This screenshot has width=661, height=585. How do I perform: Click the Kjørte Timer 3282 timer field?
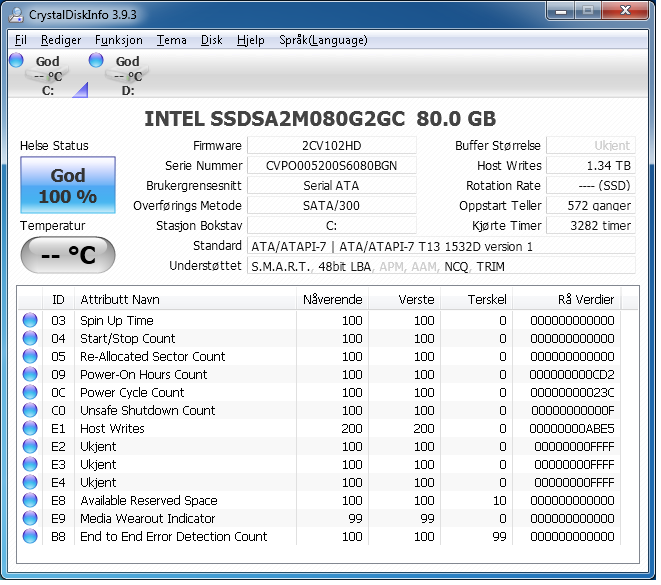591,225
